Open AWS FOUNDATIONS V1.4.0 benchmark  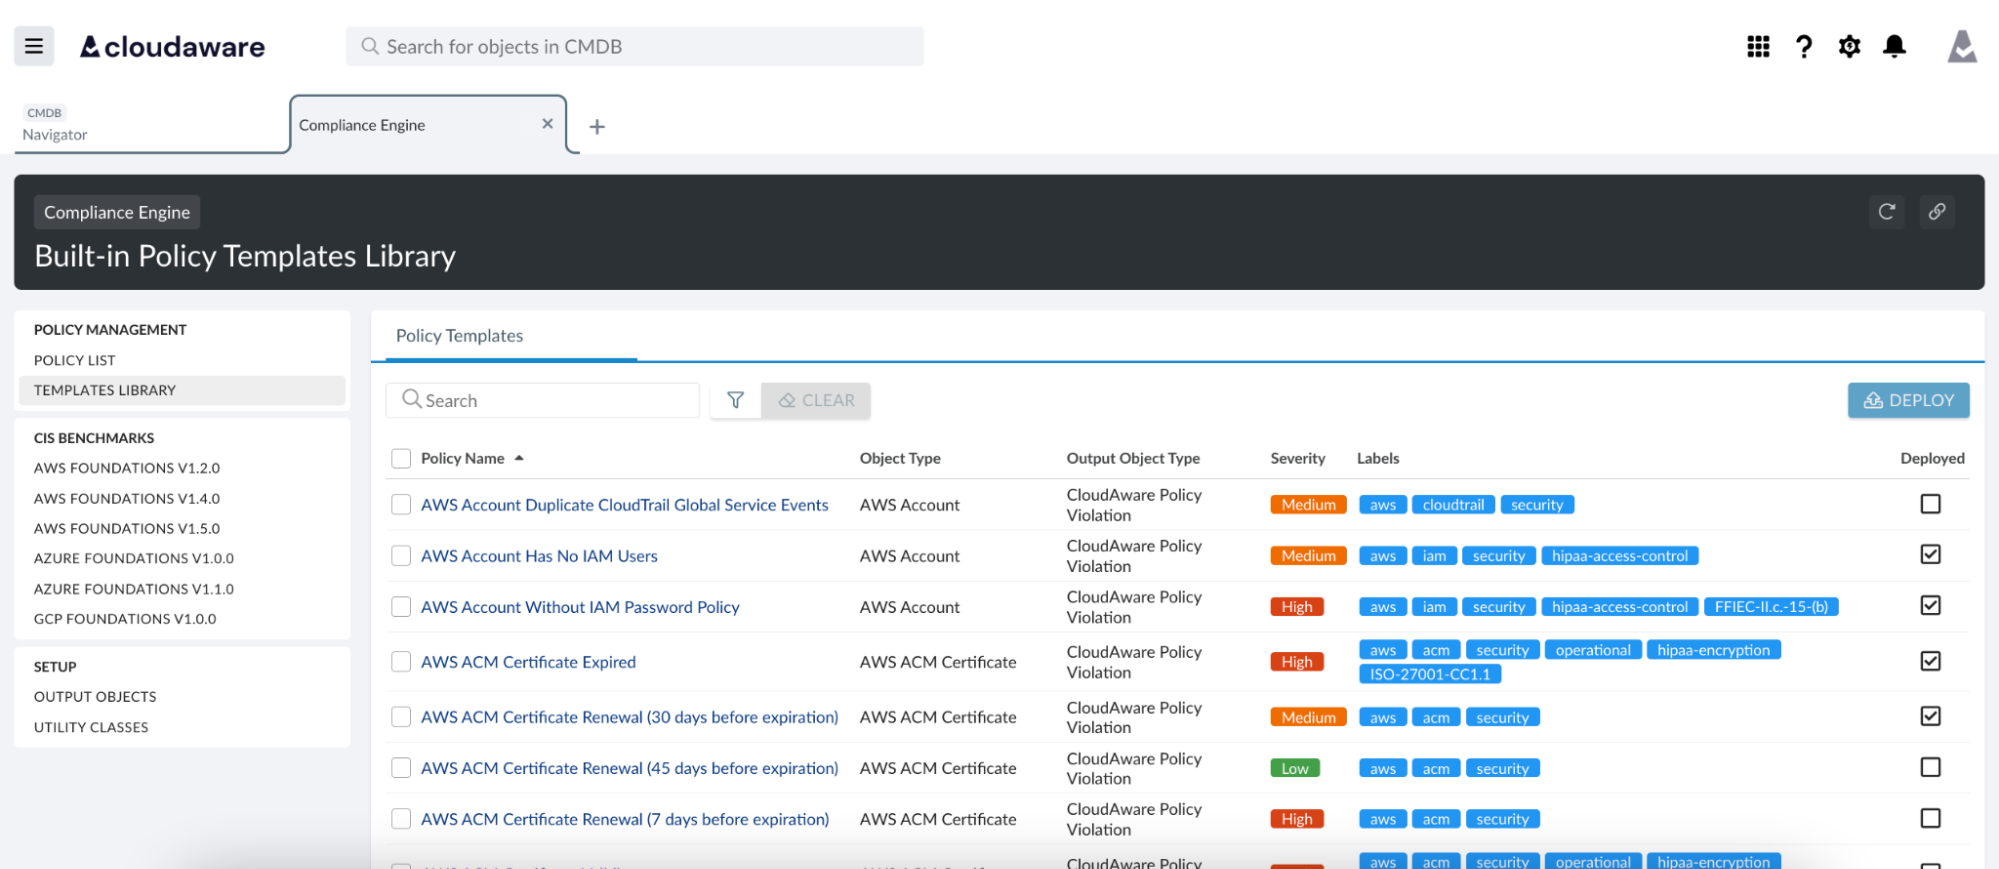[x=127, y=498]
